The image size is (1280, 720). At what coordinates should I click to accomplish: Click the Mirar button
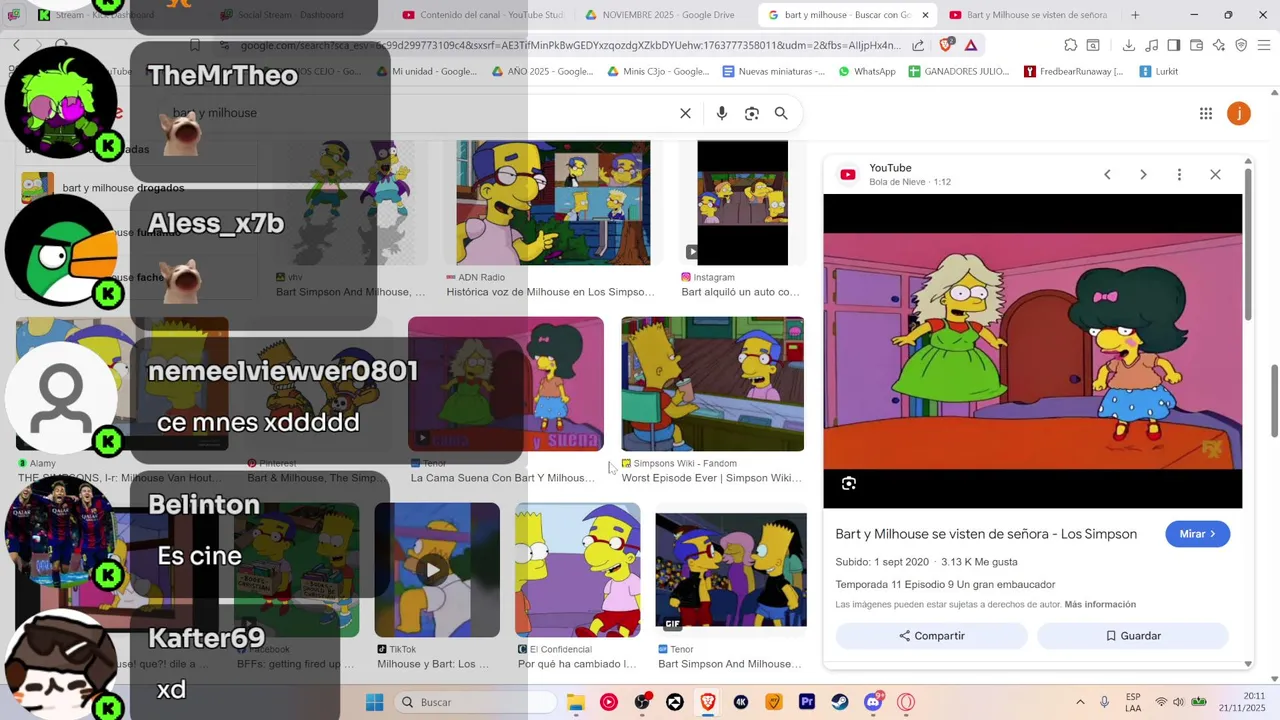tap(1197, 534)
